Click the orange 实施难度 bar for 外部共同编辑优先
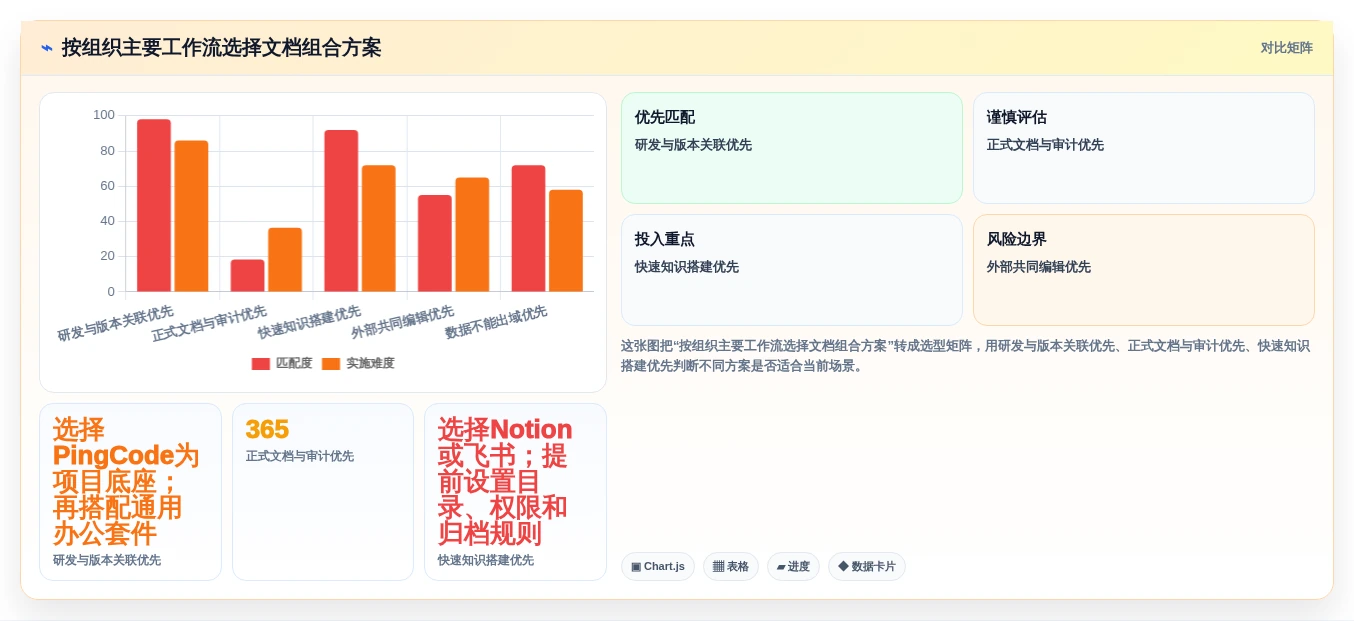The width and height of the screenshot is (1354, 621). pos(472,235)
